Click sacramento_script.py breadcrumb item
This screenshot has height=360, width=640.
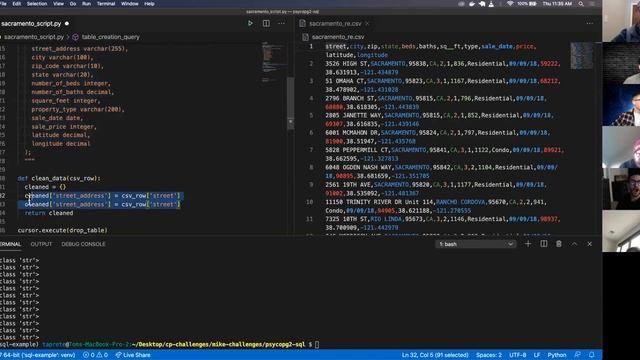point(33,37)
